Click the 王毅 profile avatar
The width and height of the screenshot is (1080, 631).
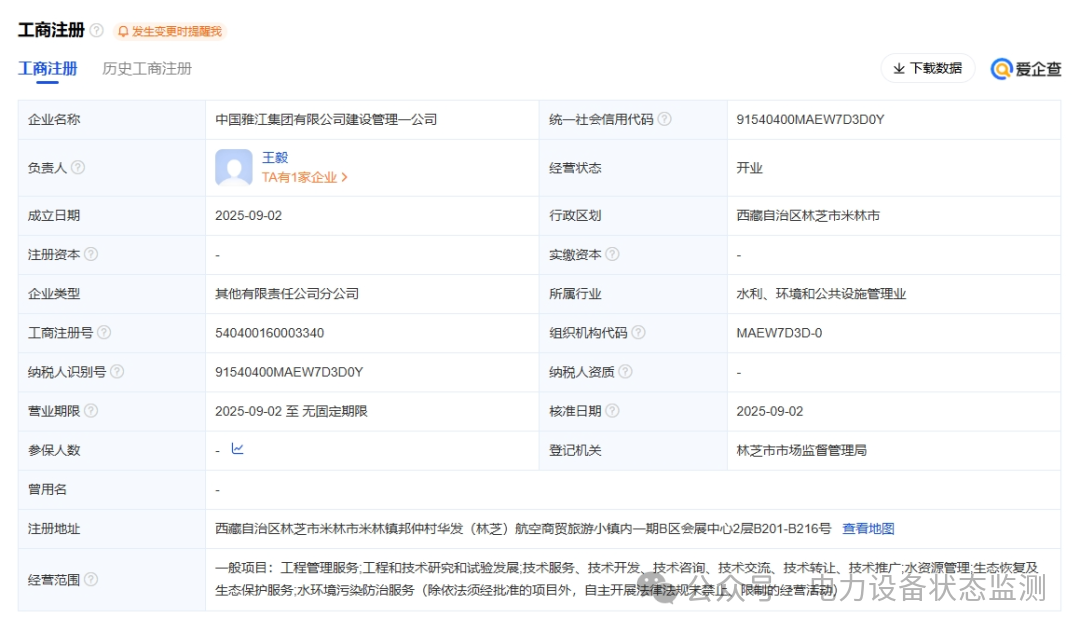click(234, 168)
